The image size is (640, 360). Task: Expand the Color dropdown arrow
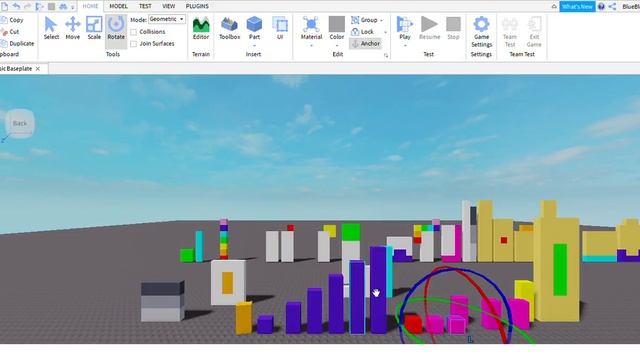(337, 45)
